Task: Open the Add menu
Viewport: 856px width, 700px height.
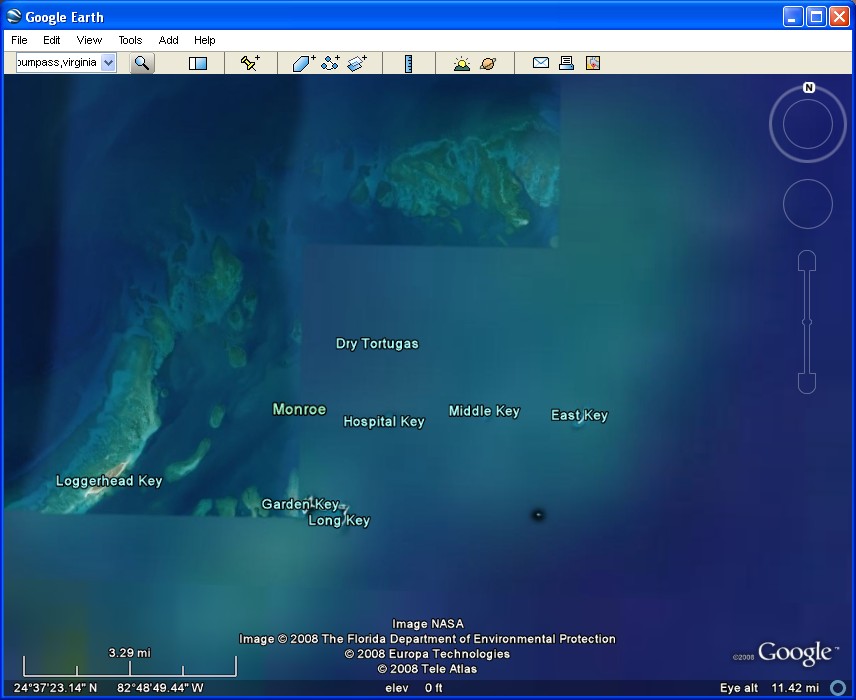Action: (168, 40)
